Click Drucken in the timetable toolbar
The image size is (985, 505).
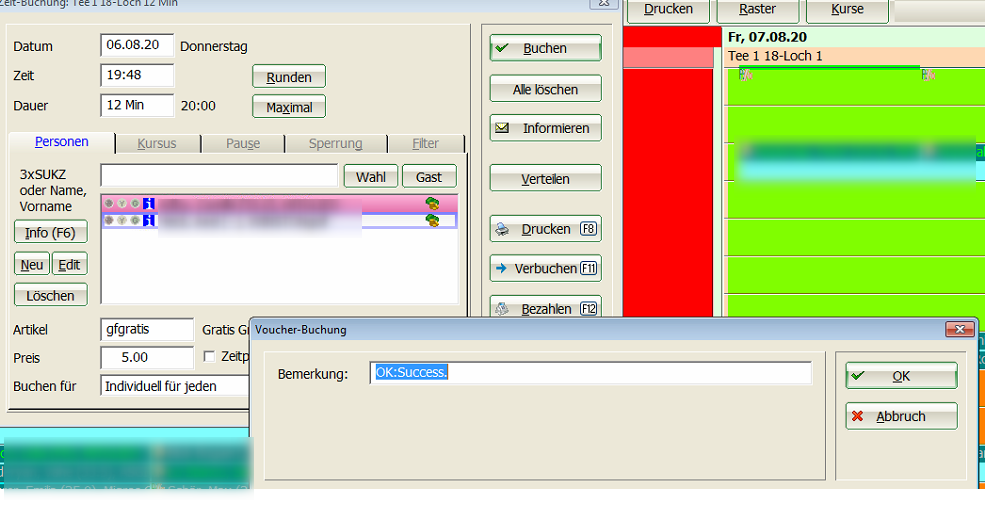[668, 9]
